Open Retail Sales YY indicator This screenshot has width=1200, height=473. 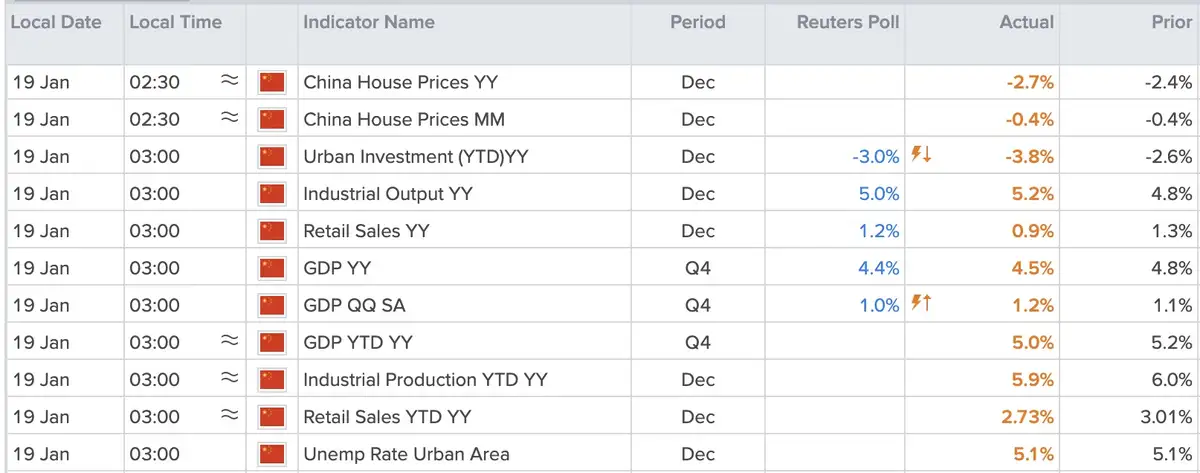tap(366, 230)
